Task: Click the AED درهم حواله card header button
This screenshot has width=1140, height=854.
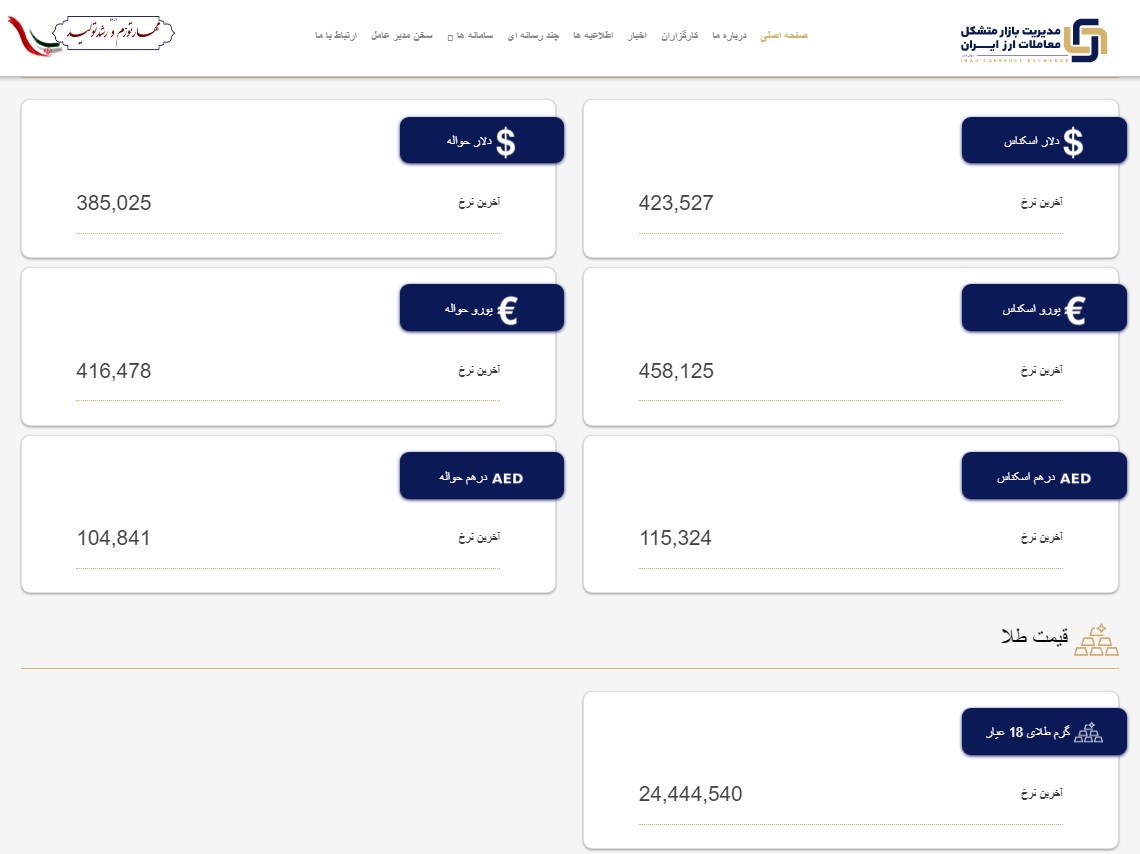Action: point(482,476)
